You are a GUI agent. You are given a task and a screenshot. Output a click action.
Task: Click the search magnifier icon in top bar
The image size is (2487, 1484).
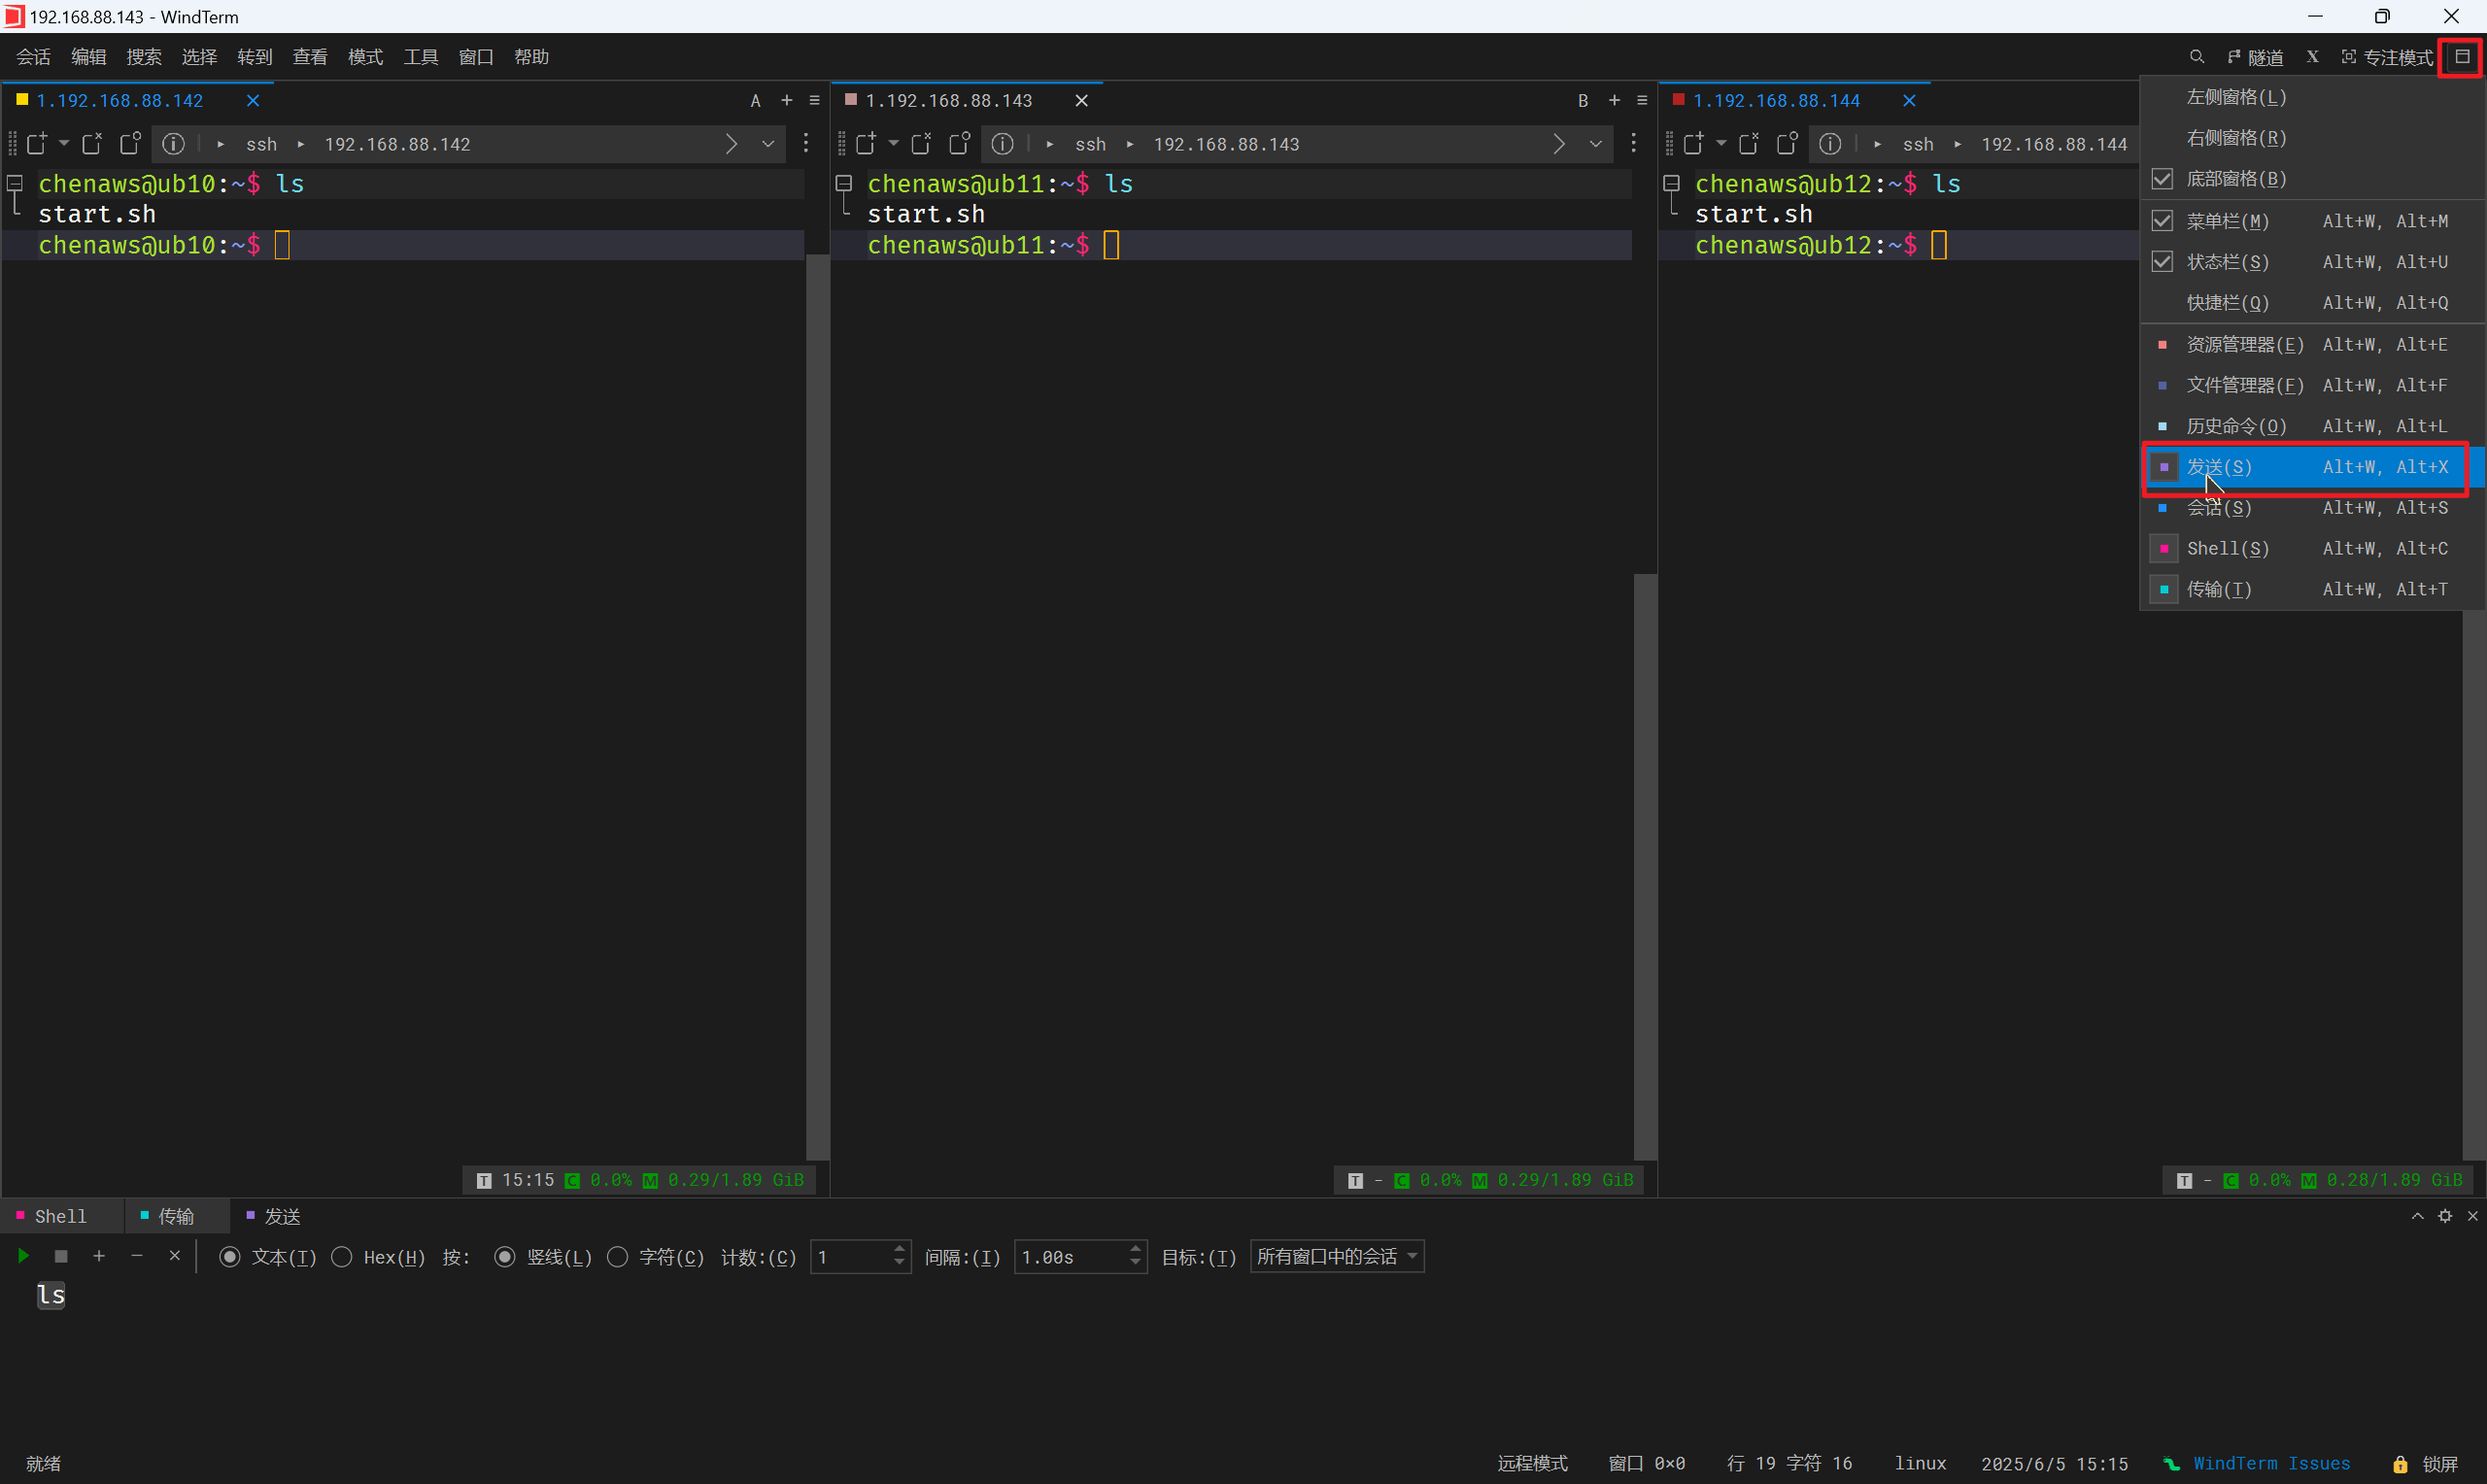(2196, 57)
